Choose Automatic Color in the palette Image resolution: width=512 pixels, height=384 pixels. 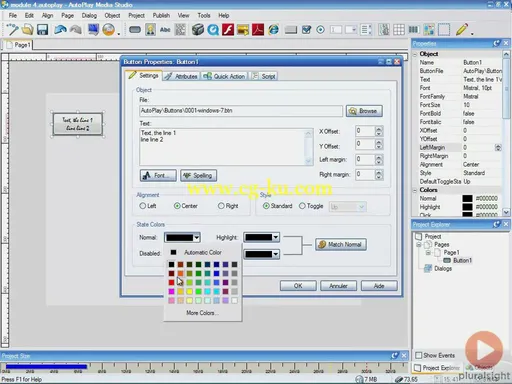point(203,252)
